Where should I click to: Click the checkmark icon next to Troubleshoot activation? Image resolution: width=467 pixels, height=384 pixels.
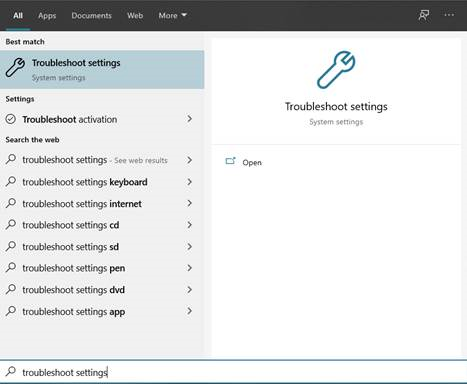click(x=11, y=119)
